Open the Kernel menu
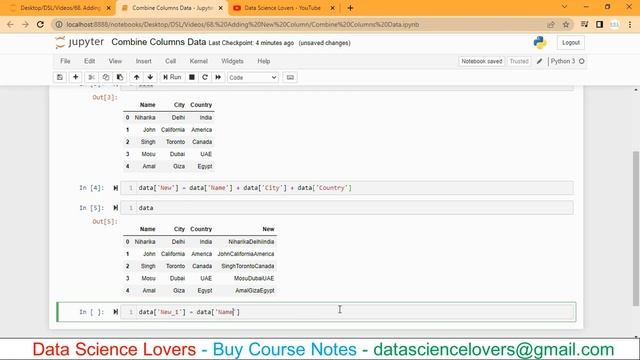Viewport: 640px width, 360px height. (x=199, y=61)
